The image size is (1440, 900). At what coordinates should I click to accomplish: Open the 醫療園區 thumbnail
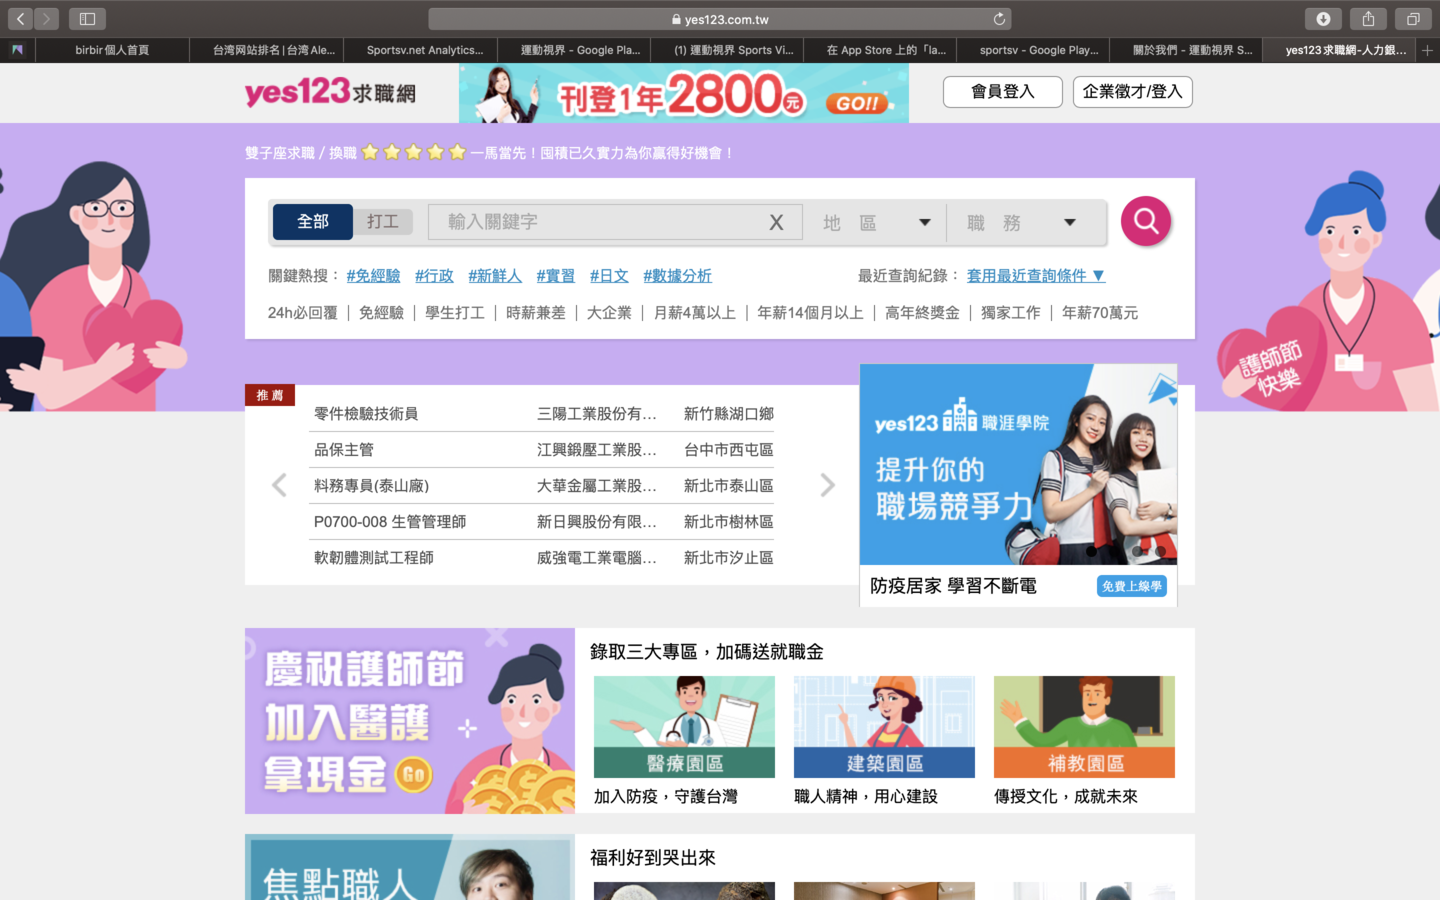684,727
